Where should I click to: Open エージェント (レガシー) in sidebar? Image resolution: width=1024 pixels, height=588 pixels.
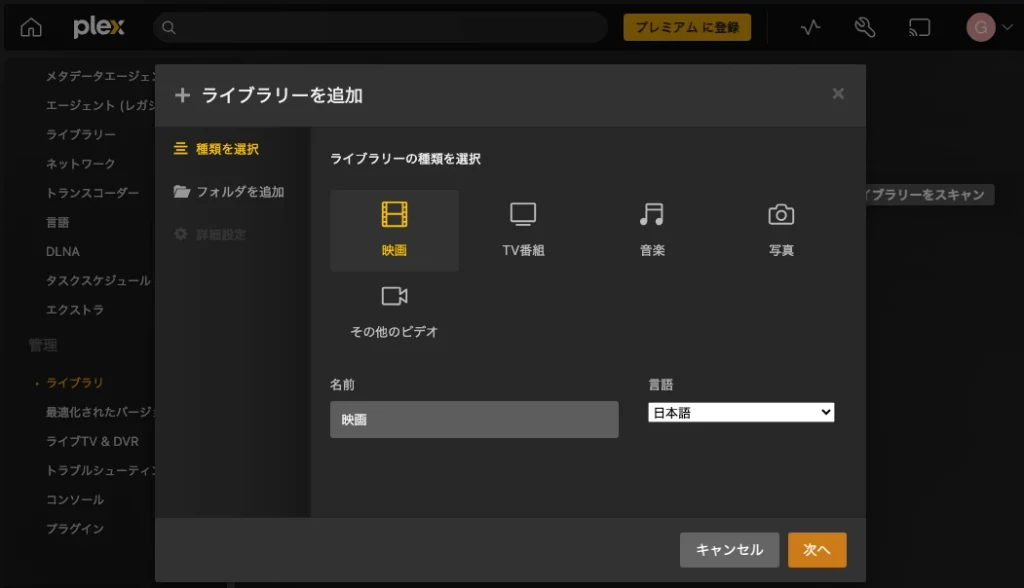(x=100, y=105)
